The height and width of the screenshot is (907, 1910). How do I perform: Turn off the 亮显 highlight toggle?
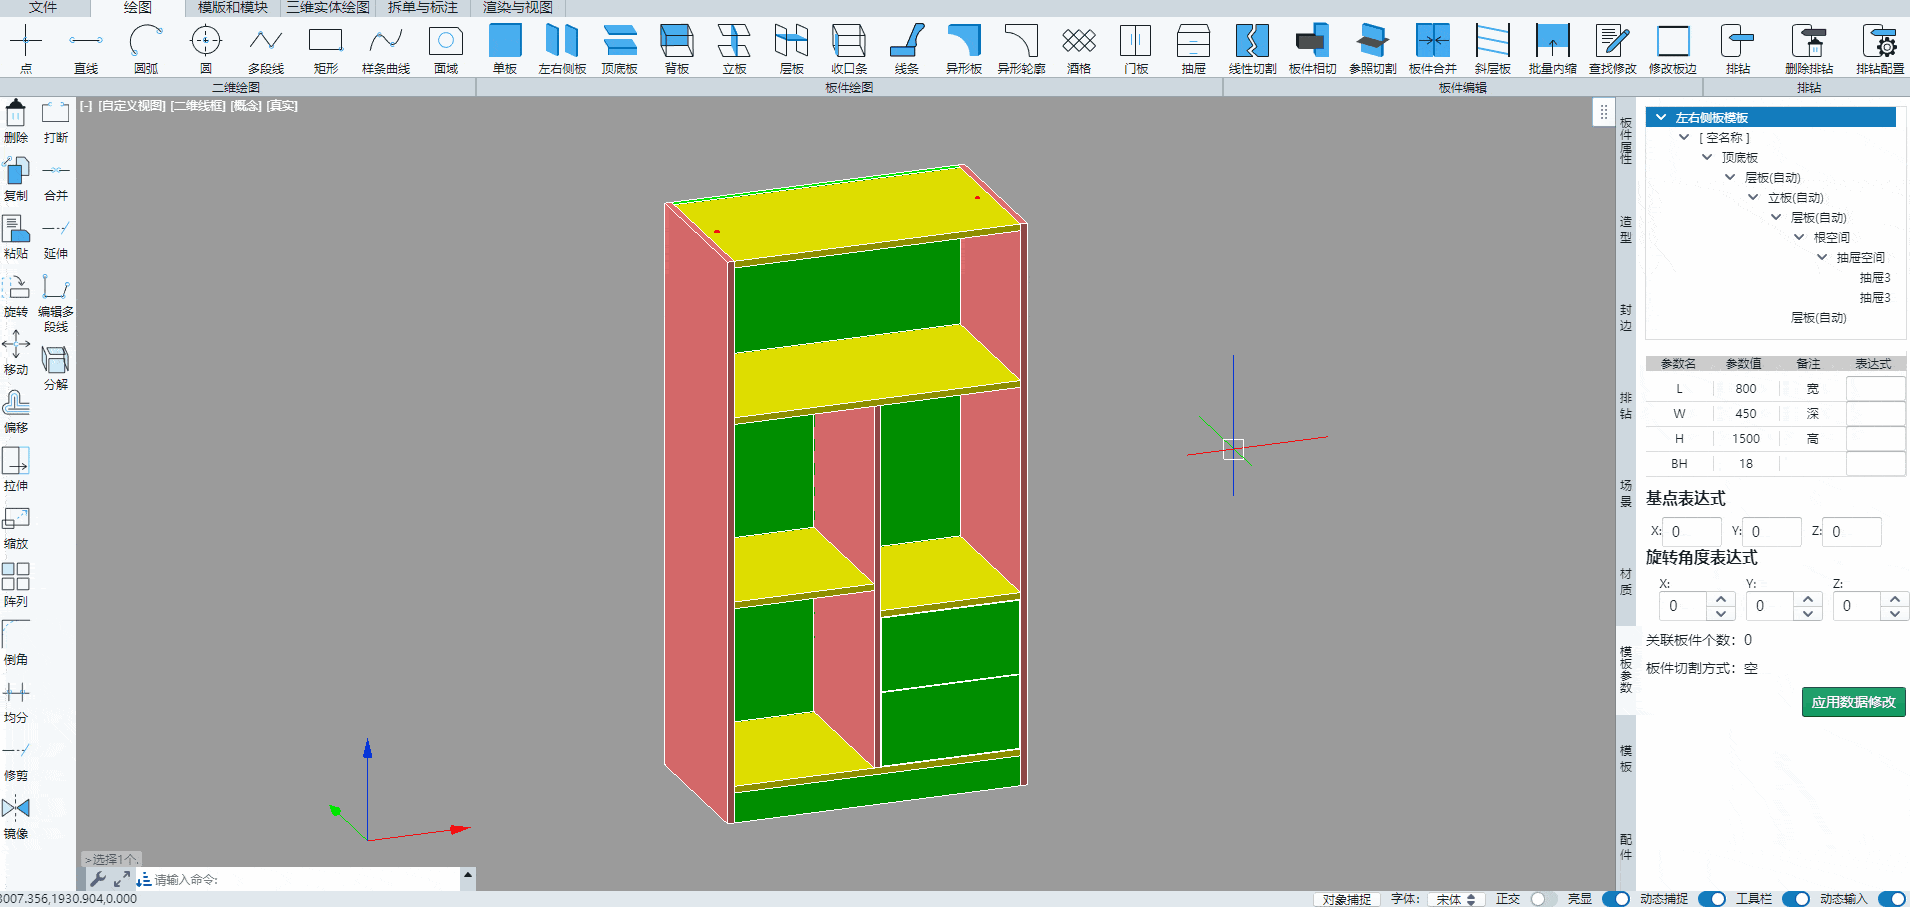click(x=1615, y=899)
